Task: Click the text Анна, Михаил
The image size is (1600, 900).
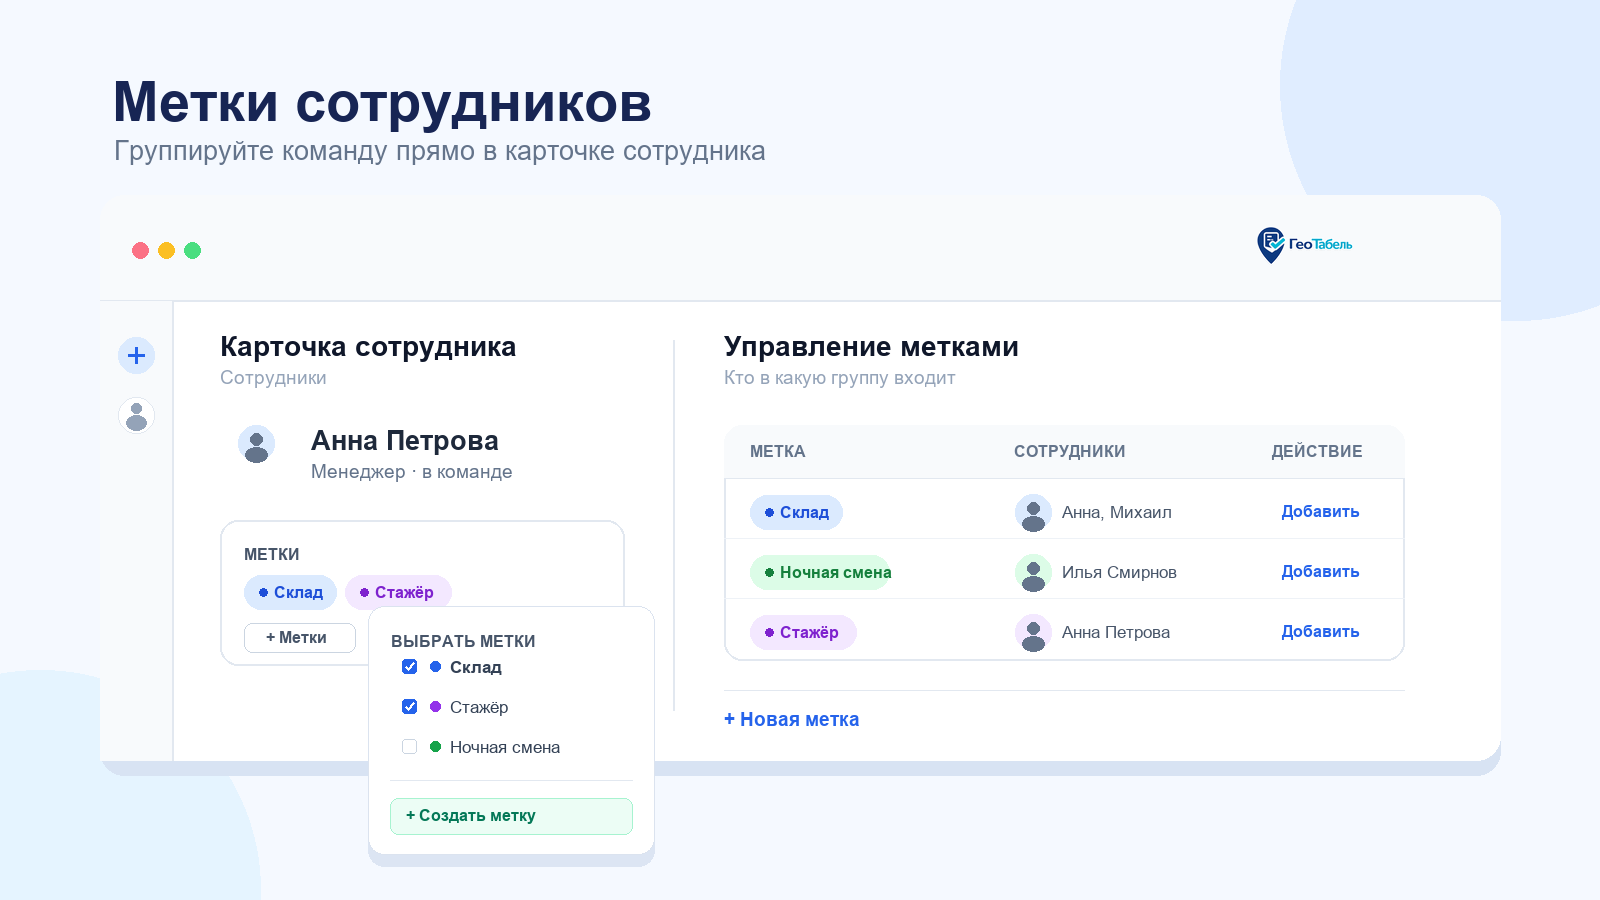Action: (1116, 513)
